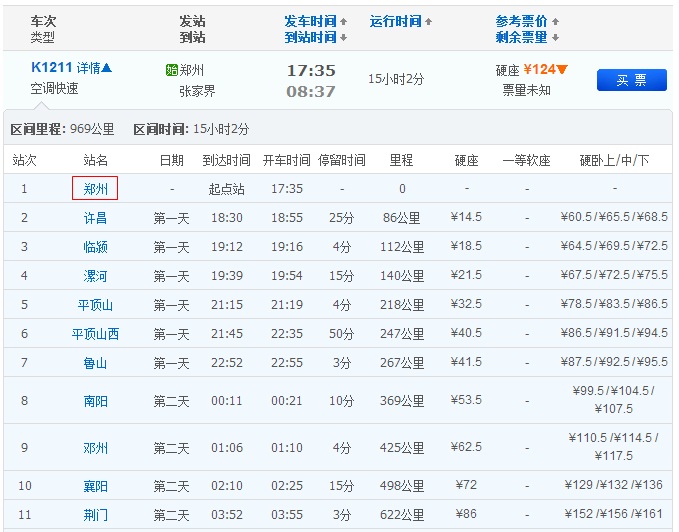
Task: Sort by 到站时间 arrival time arrow
Action: click(x=344, y=38)
